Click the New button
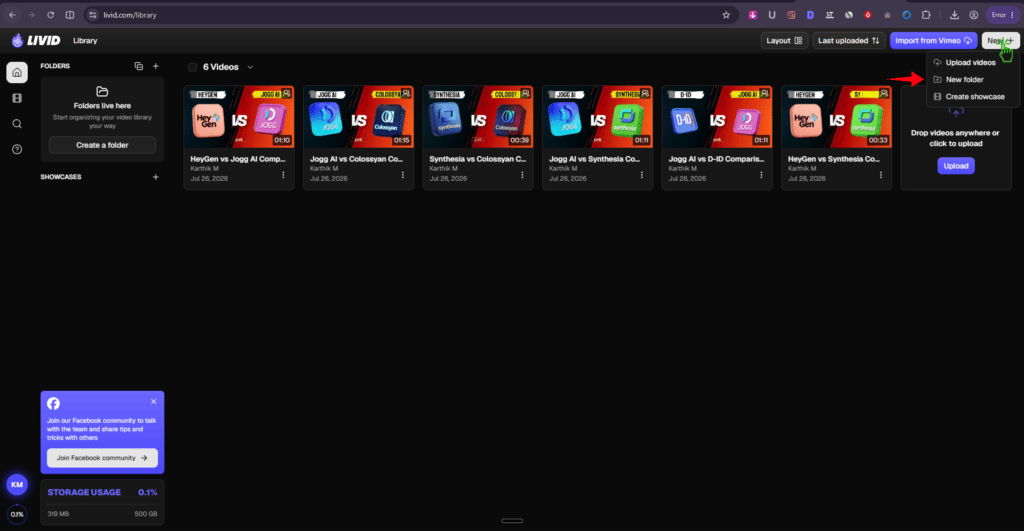 1000,40
